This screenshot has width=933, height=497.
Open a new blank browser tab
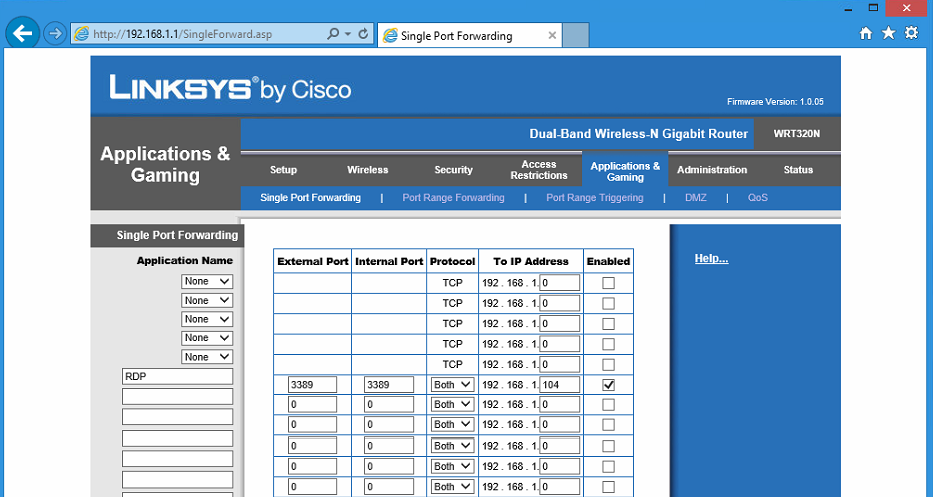[575, 35]
